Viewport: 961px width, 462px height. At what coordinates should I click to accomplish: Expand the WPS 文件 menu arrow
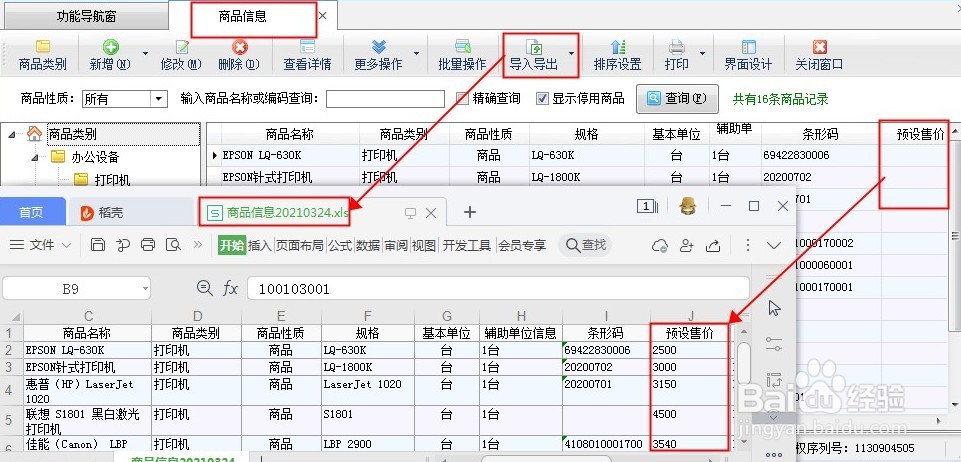coord(67,246)
